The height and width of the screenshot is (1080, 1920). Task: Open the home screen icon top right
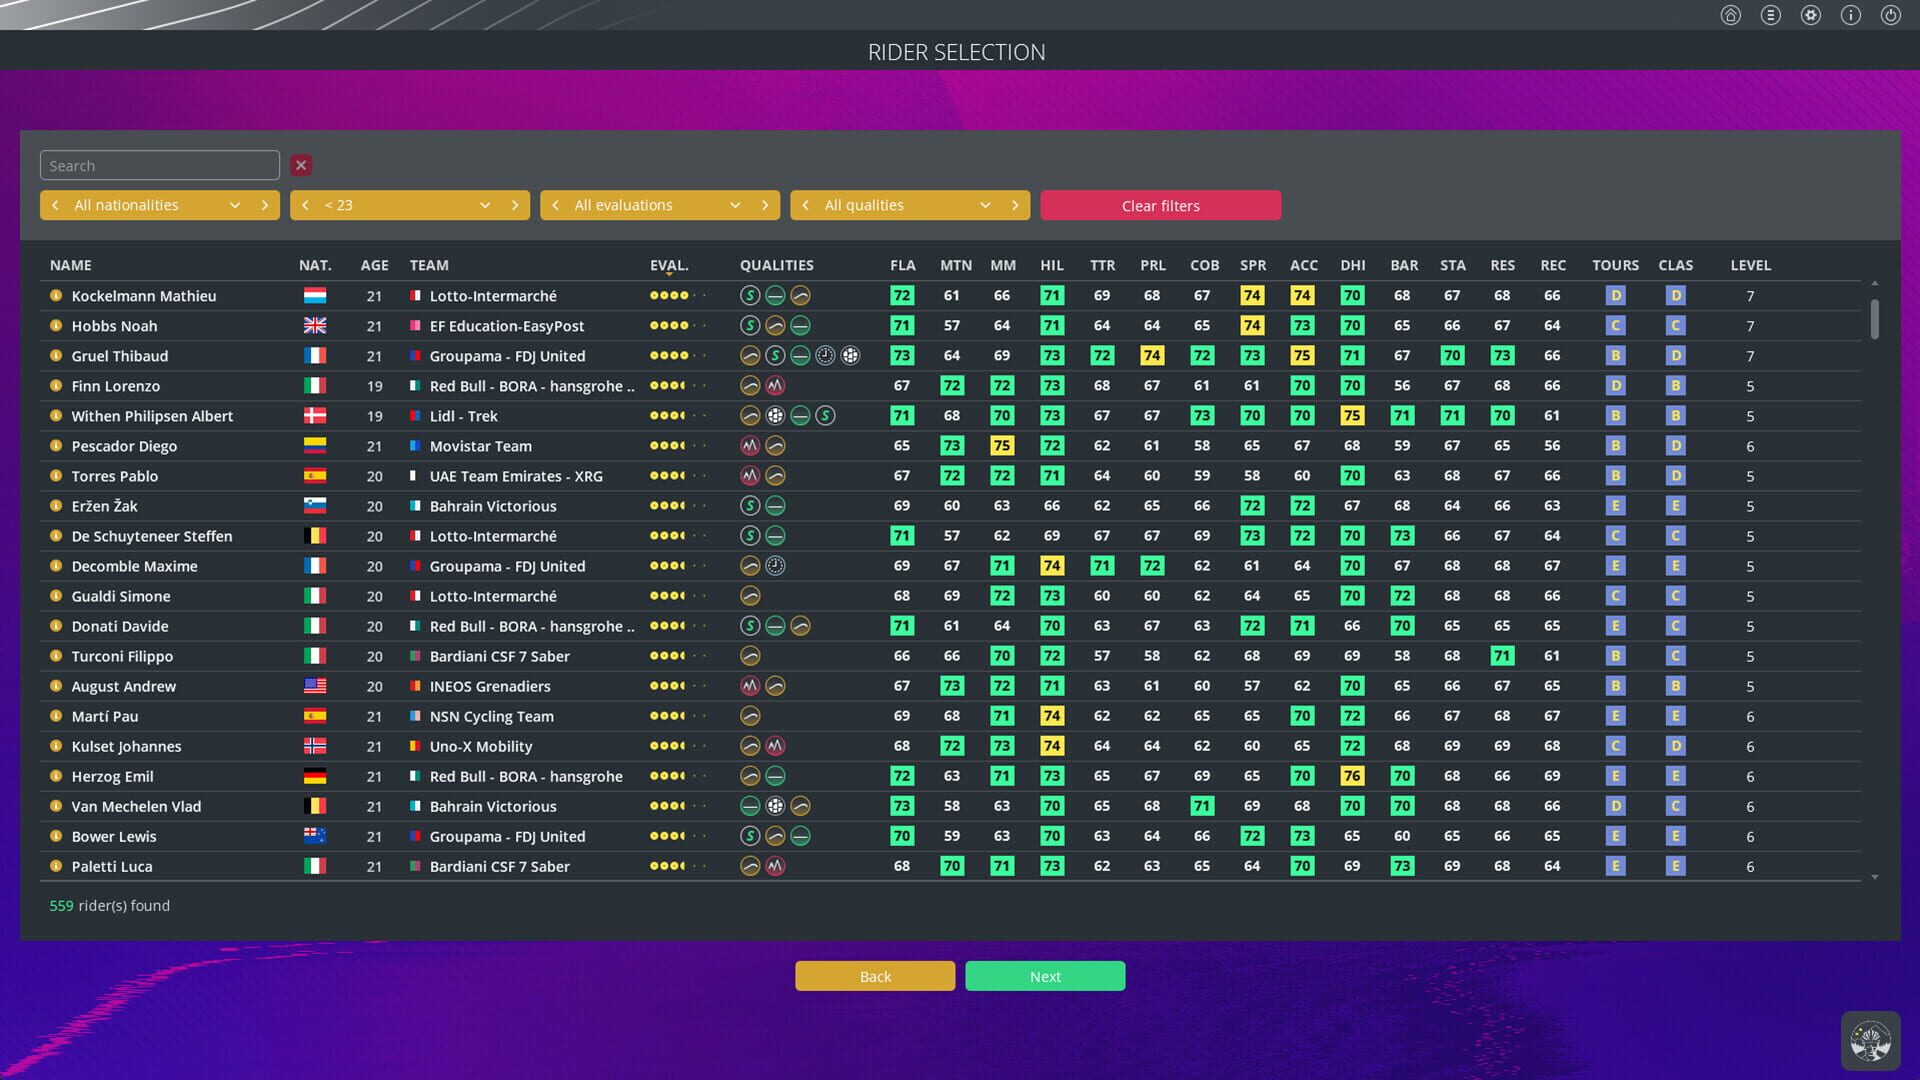pyautogui.click(x=1730, y=15)
